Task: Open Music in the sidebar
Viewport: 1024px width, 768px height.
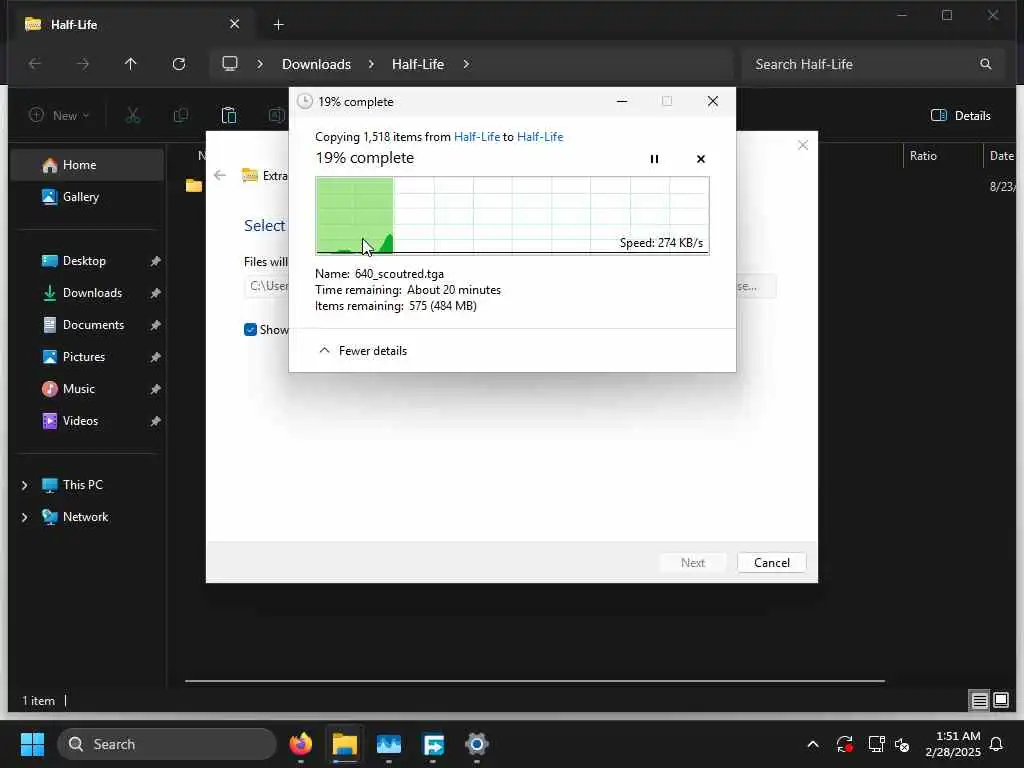Action: pos(87,389)
